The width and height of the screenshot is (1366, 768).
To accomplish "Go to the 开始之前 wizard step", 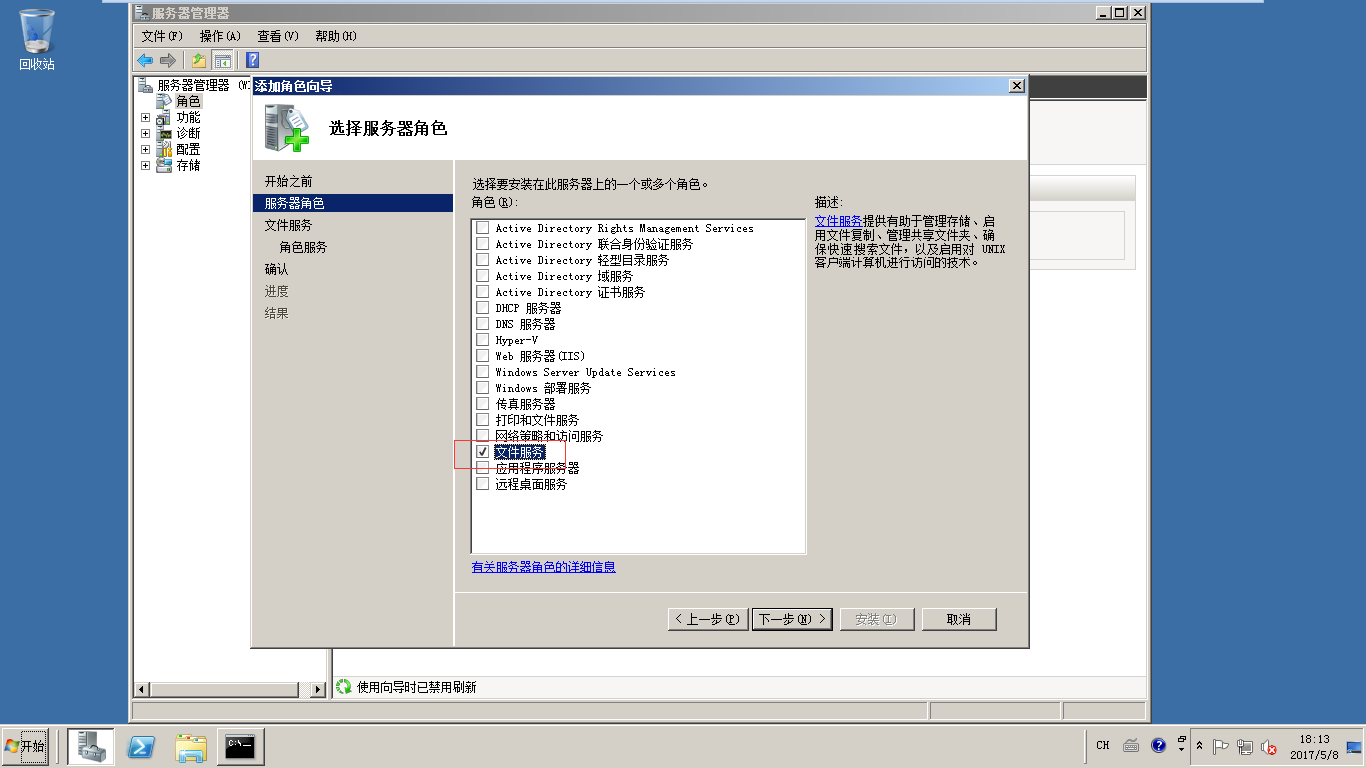I will point(288,181).
